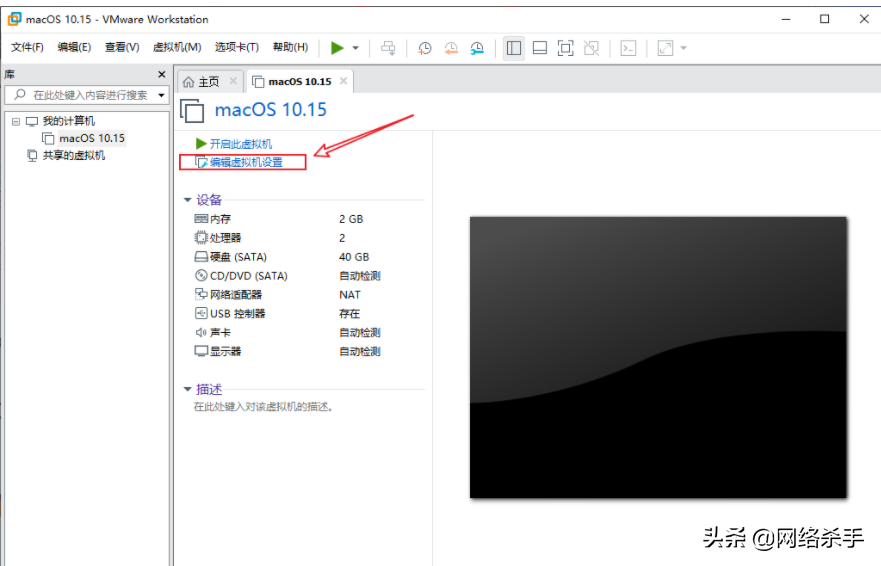The height and width of the screenshot is (566, 881).
Task: Collapse the 我的计算机 tree node
Action: pyautogui.click(x=16, y=121)
